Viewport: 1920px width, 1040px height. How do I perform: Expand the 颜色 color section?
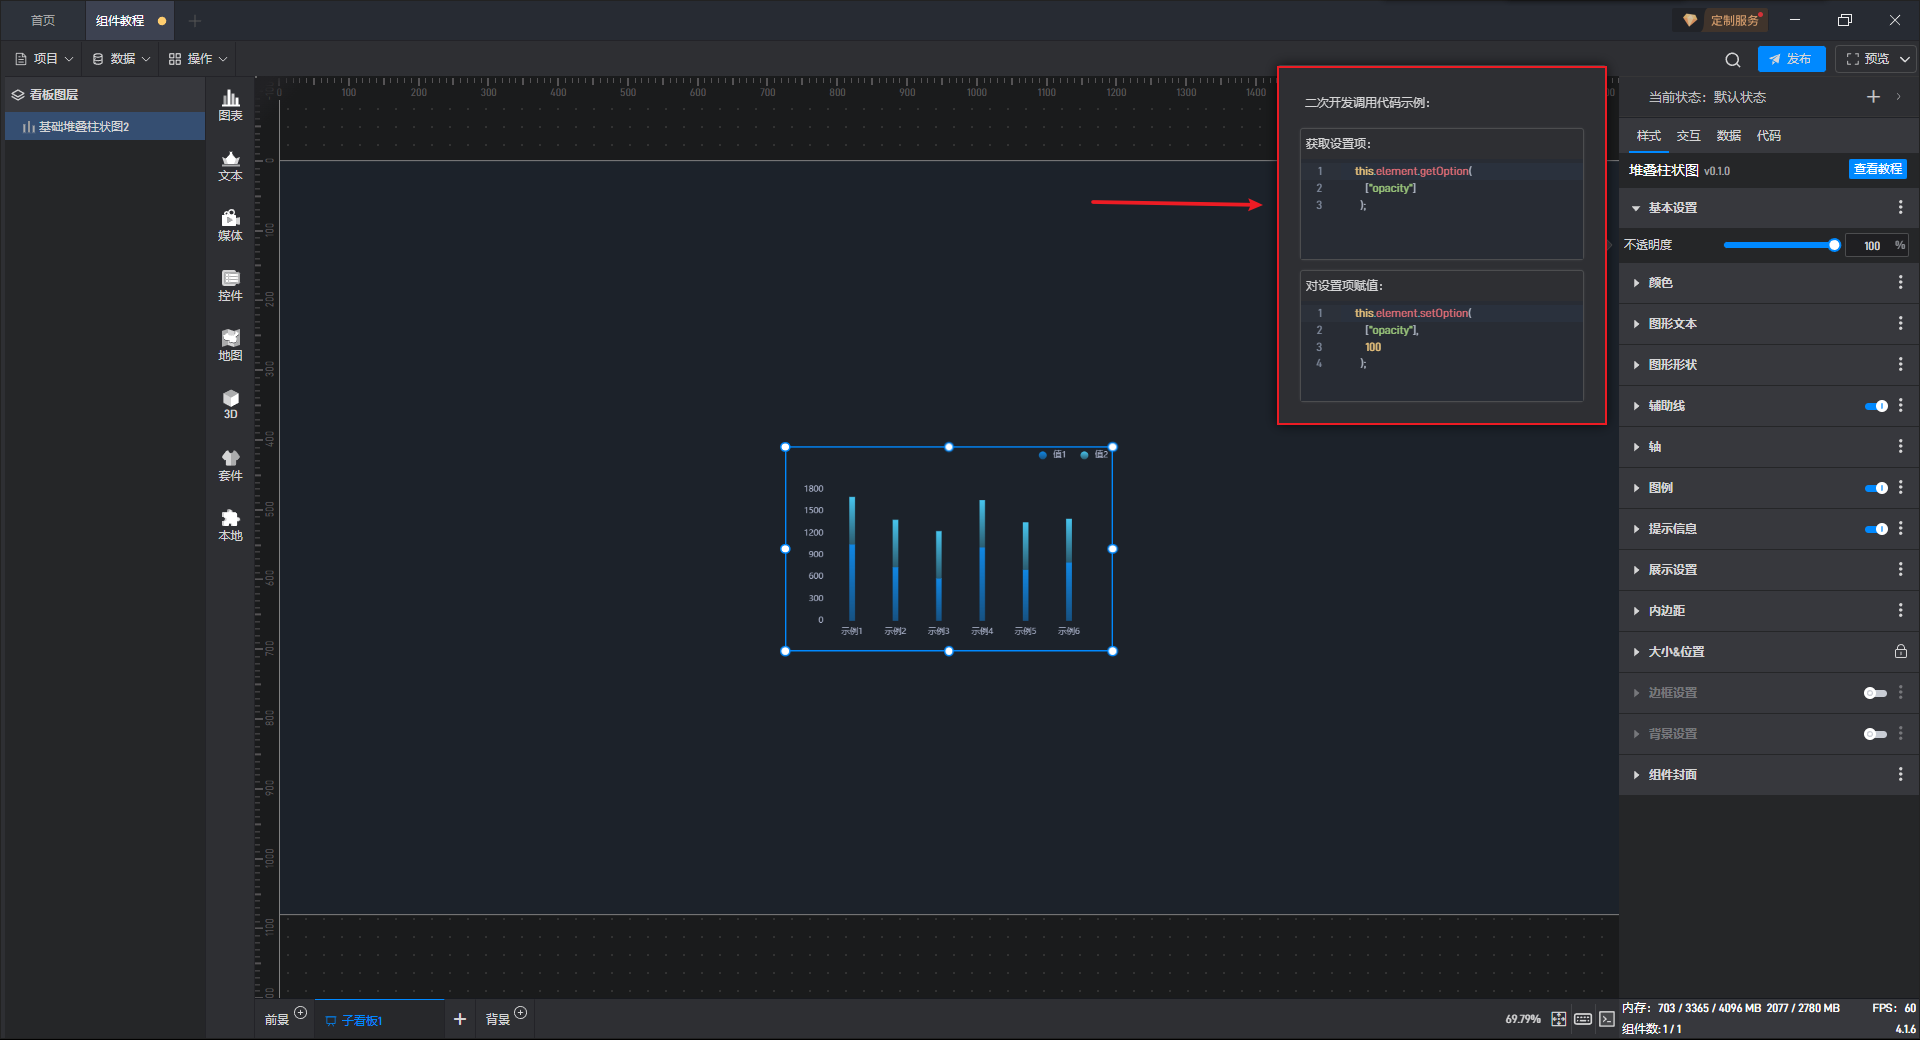click(x=1660, y=283)
